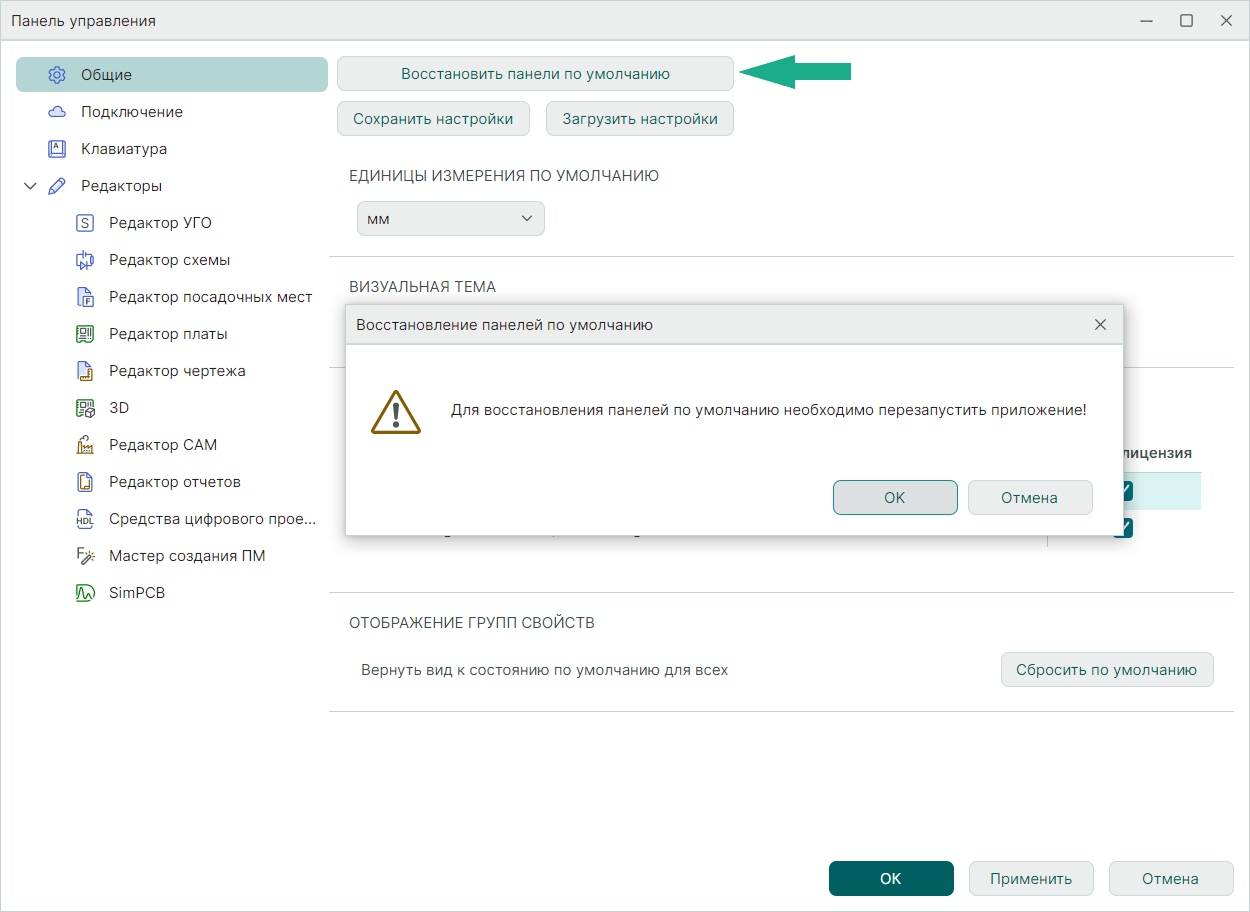Click the 'ВИЗУАЛЬНАЯ ТЕМА' heading
1250x912 pixels.
click(422, 287)
